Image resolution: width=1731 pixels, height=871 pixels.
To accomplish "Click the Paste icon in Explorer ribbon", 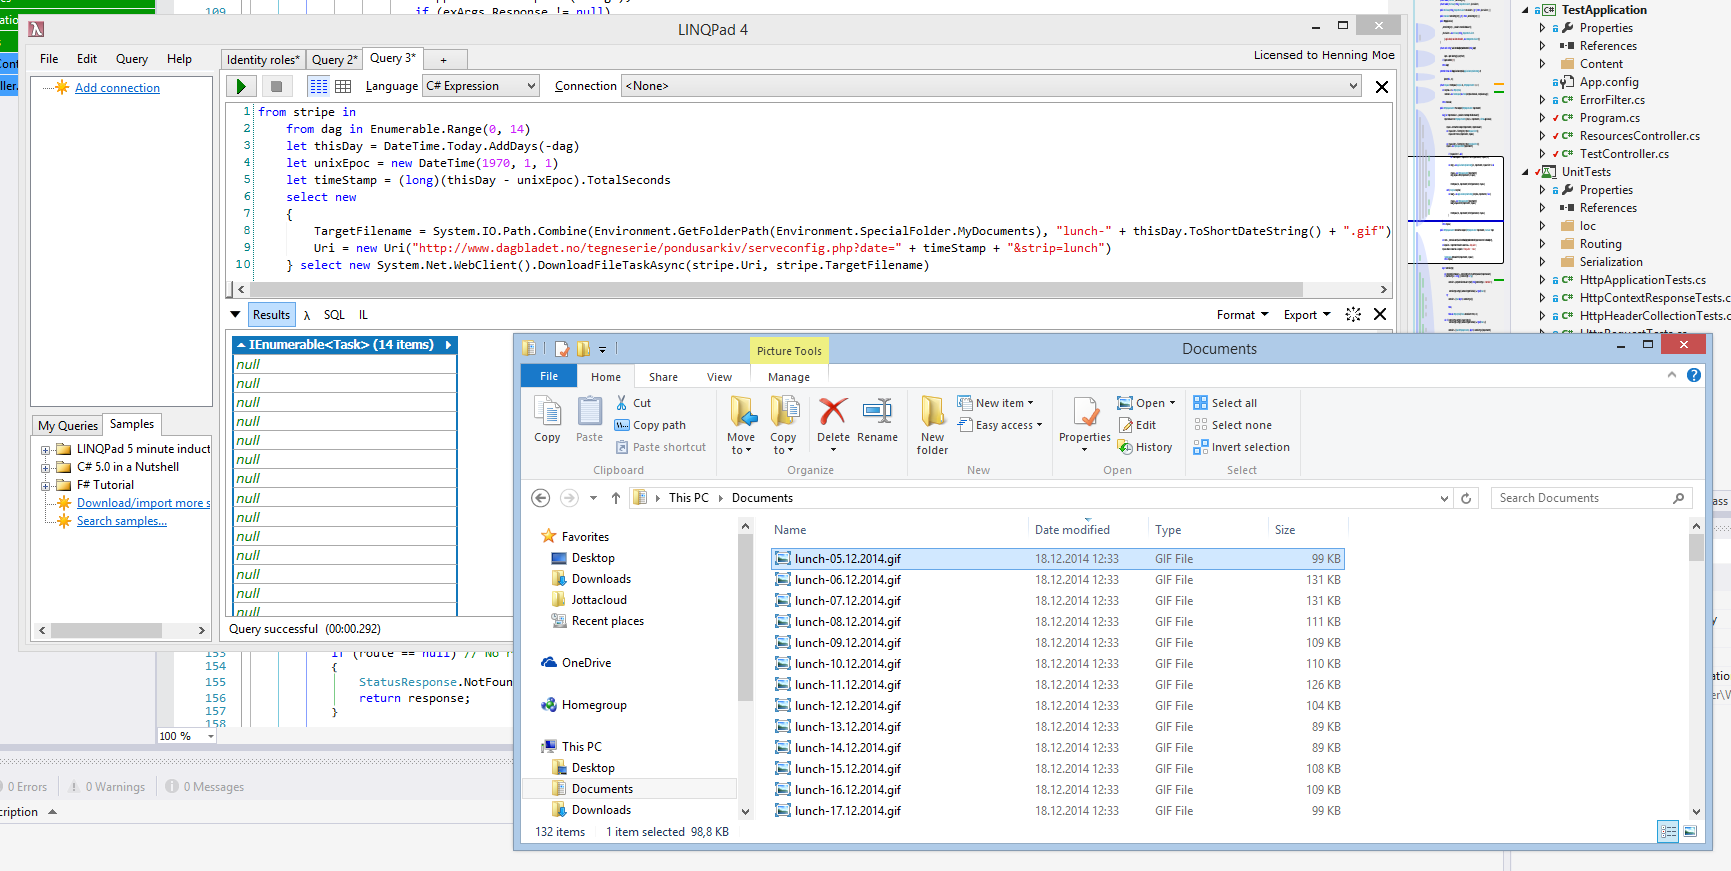I will (590, 419).
